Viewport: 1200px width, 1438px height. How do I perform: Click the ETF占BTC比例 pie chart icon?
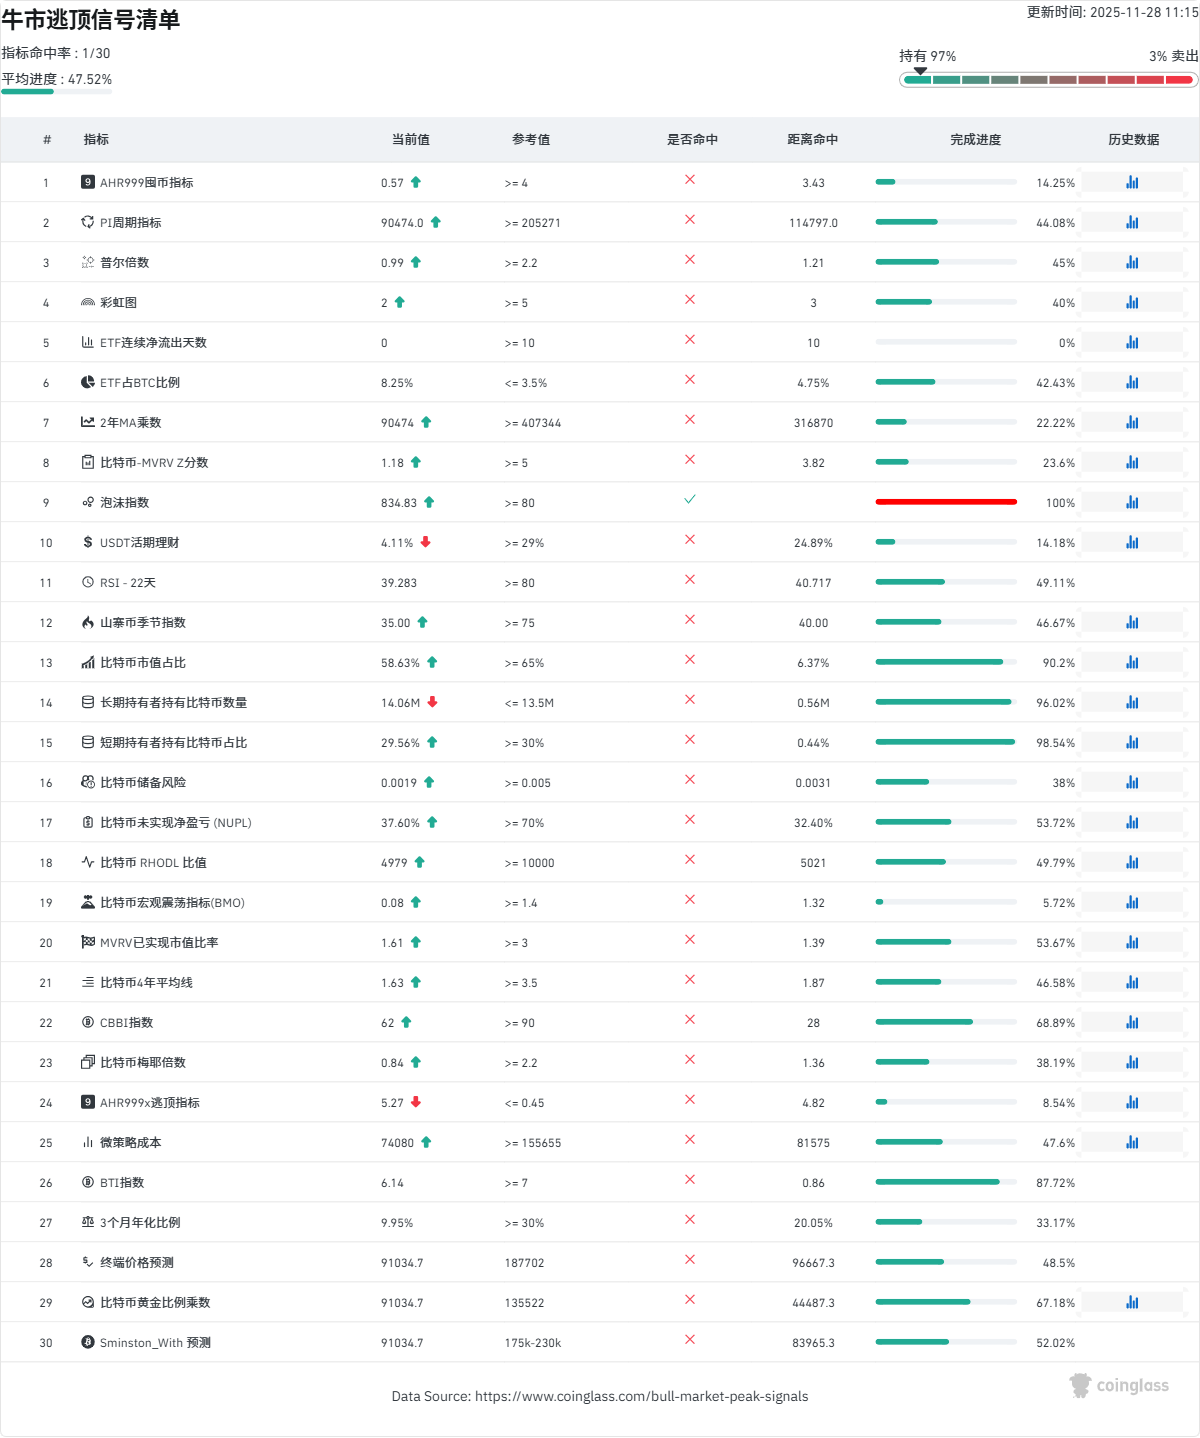coord(88,382)
